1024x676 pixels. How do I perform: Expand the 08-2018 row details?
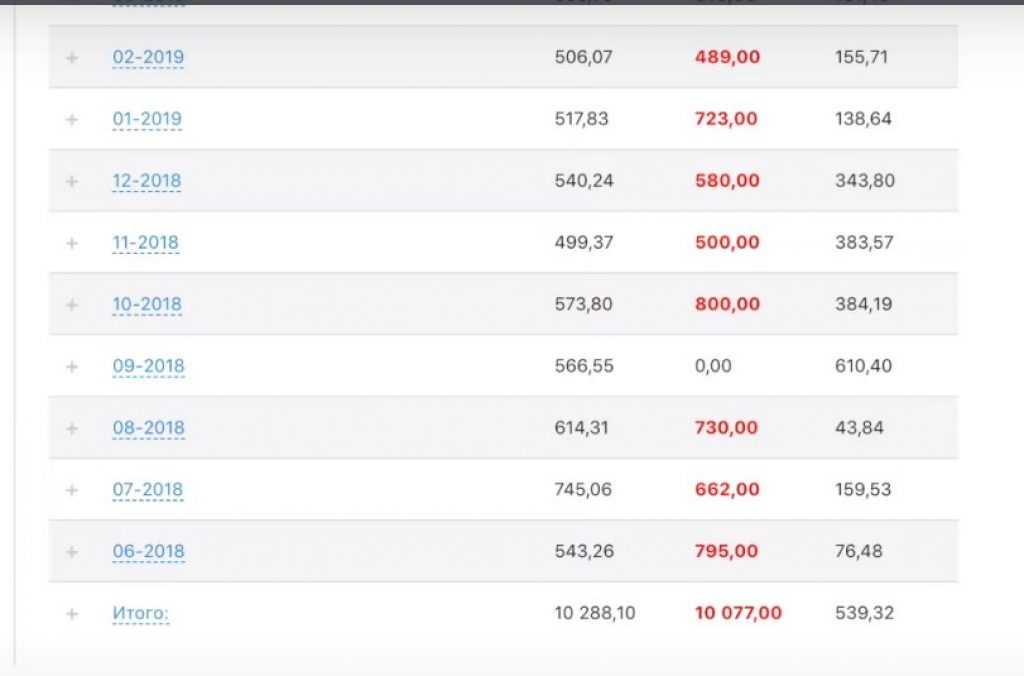coord(71,429)
